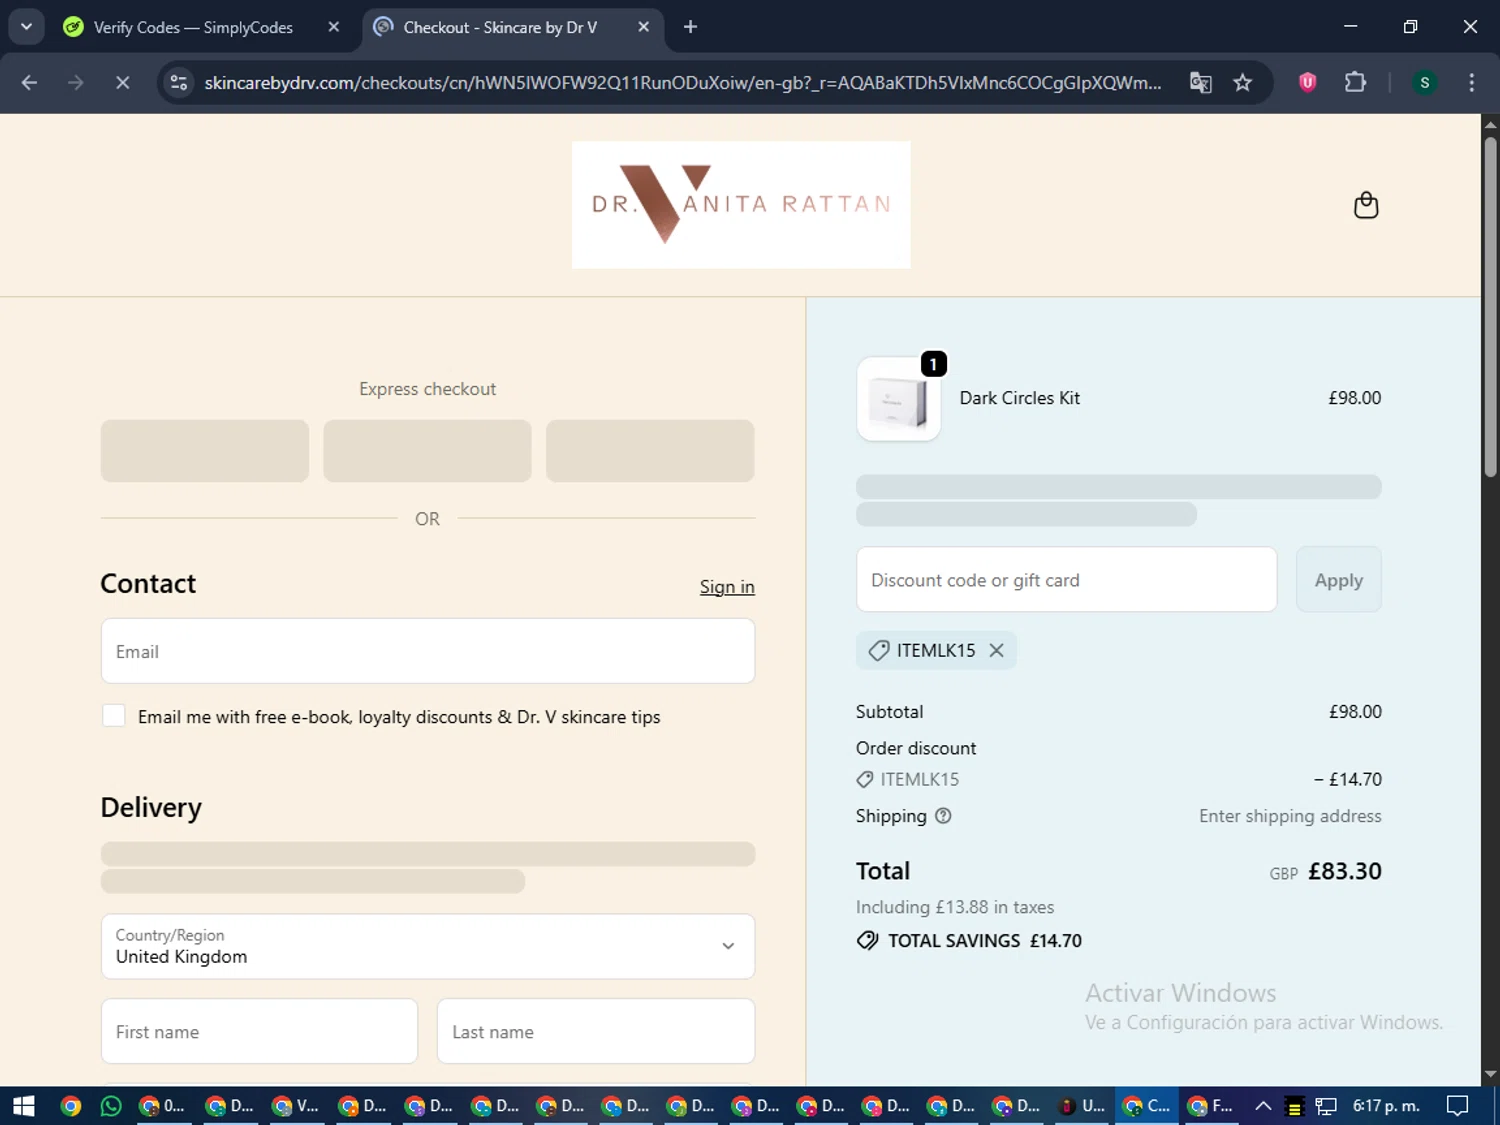Focus the Discount code or gift card field
Image resolution: width=1500 pixels, height=1125 pixels.
[1066, 580]
